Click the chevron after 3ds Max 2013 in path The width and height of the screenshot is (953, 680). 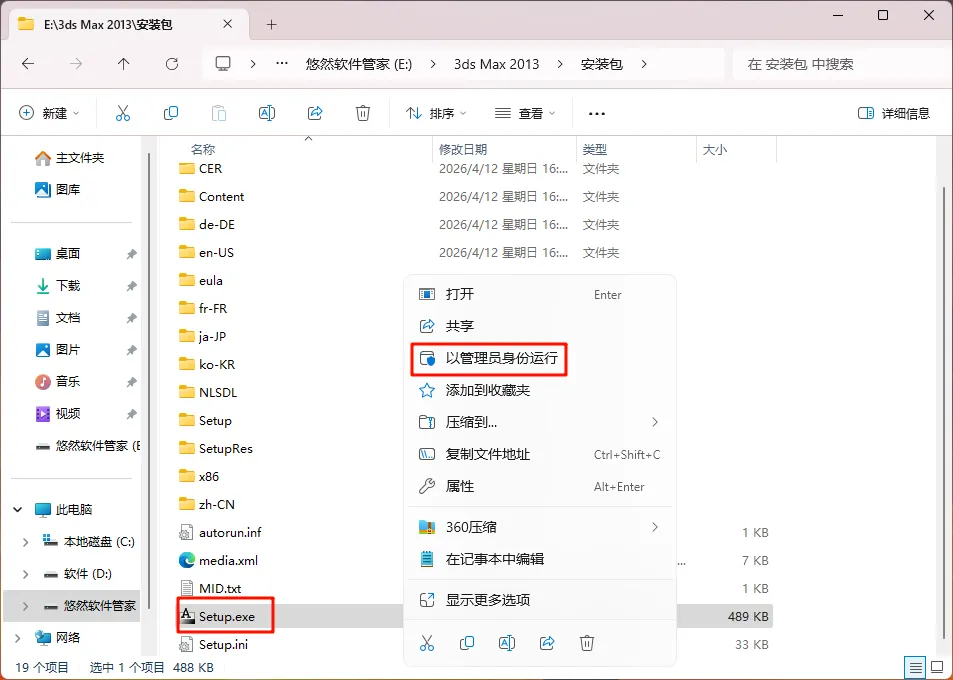point(560,64)
